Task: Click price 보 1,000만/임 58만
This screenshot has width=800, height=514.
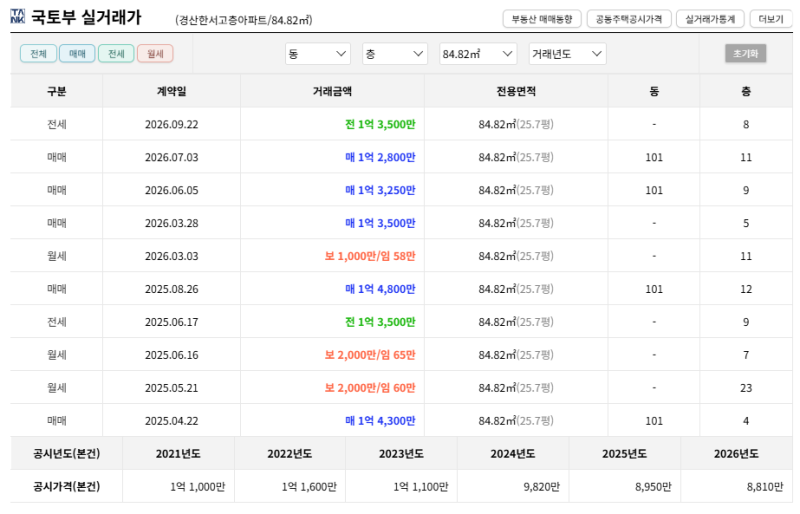Action: tap(370, 256)
